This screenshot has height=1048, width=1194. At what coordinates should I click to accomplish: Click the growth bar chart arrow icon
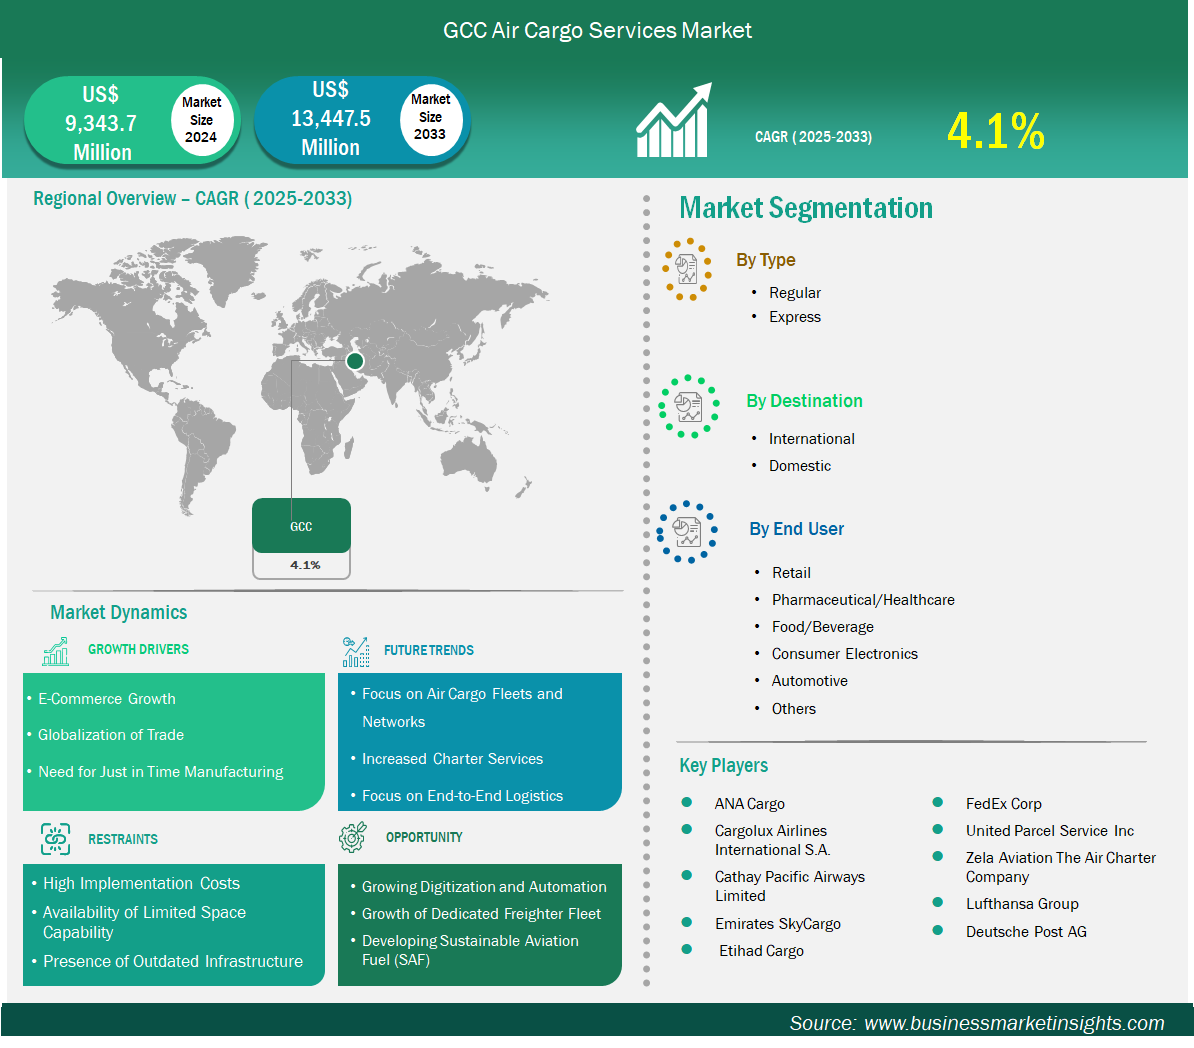coord(673,121)
